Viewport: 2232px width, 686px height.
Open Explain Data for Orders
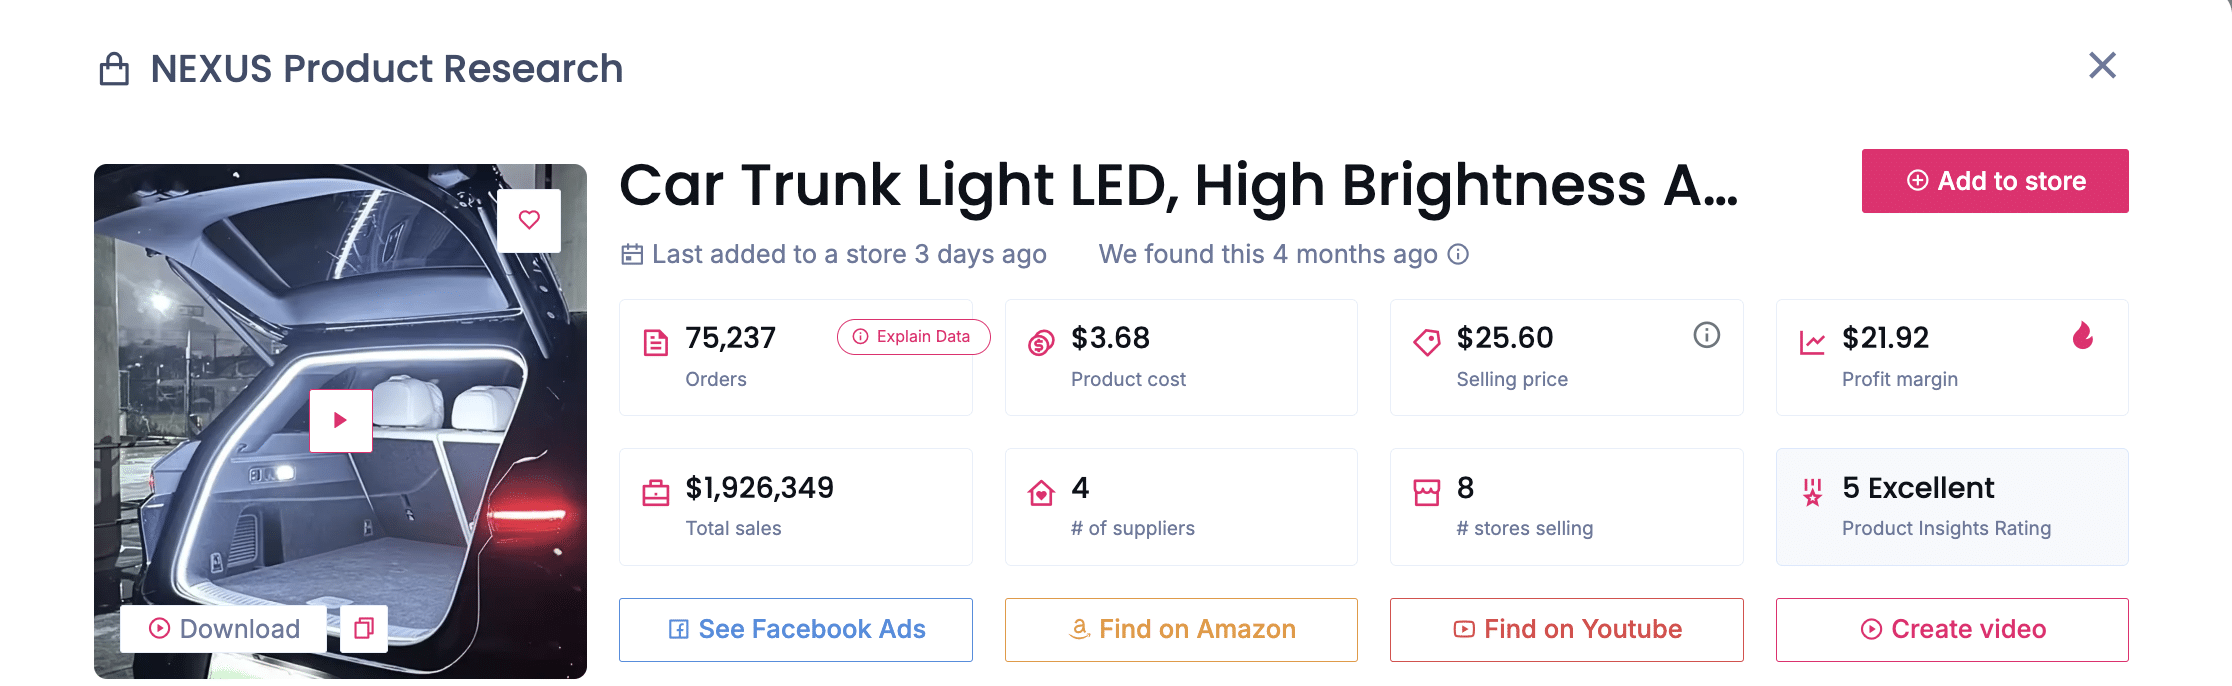coord(912,337)
